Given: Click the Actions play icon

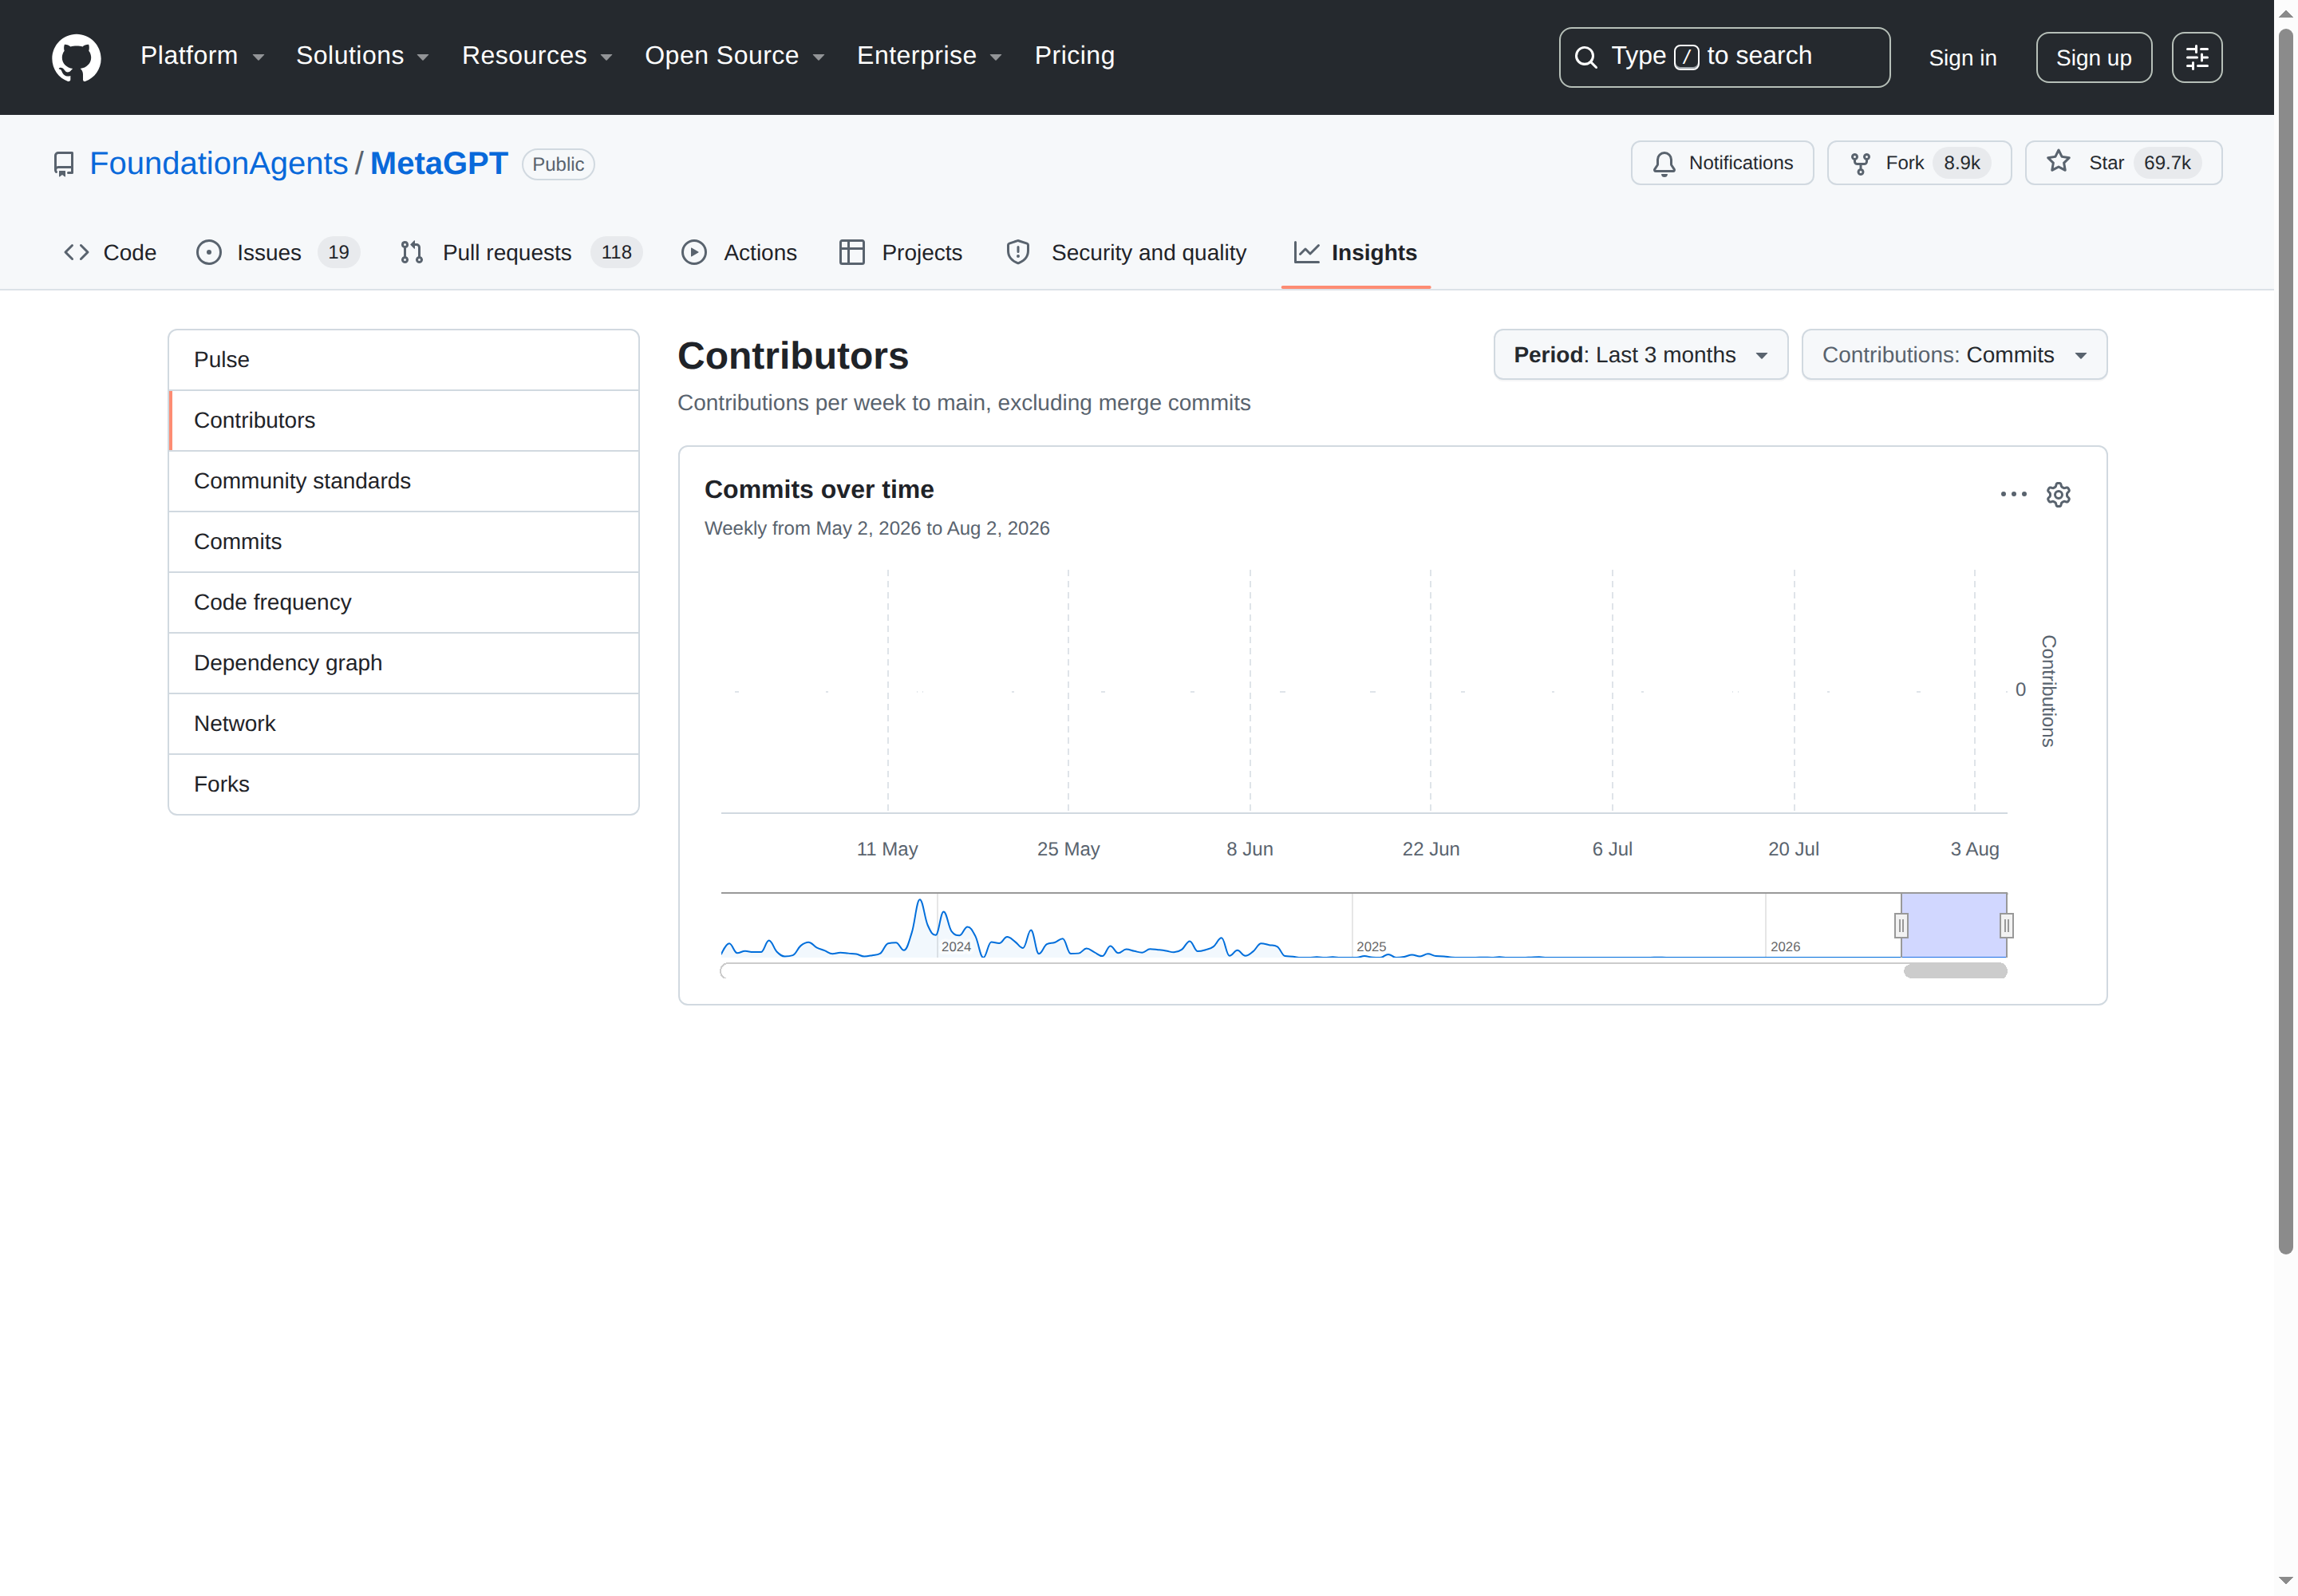Looking at the screenshot, I should click(693, 252).
